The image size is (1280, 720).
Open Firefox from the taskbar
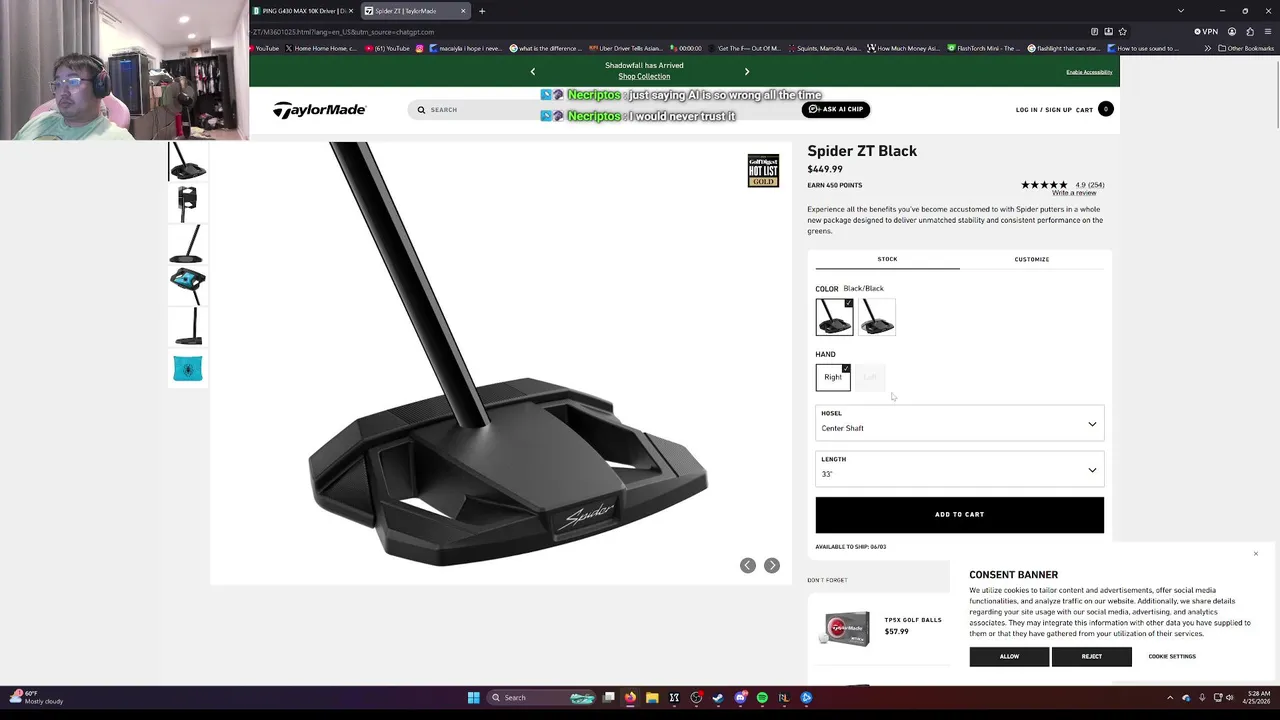click(630, 698)
